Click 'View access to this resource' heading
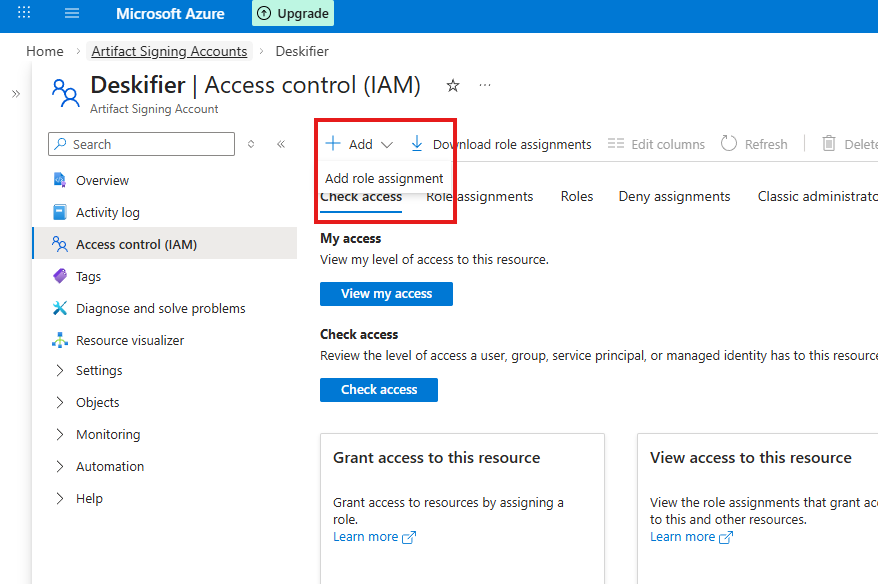The image size is (878, 584). point(750,458)
